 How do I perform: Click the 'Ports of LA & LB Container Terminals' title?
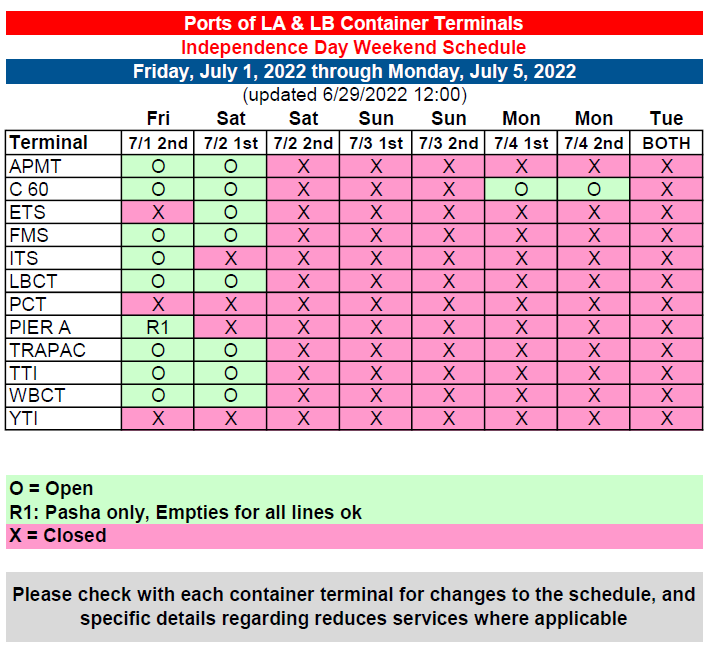tap(354, 23)
